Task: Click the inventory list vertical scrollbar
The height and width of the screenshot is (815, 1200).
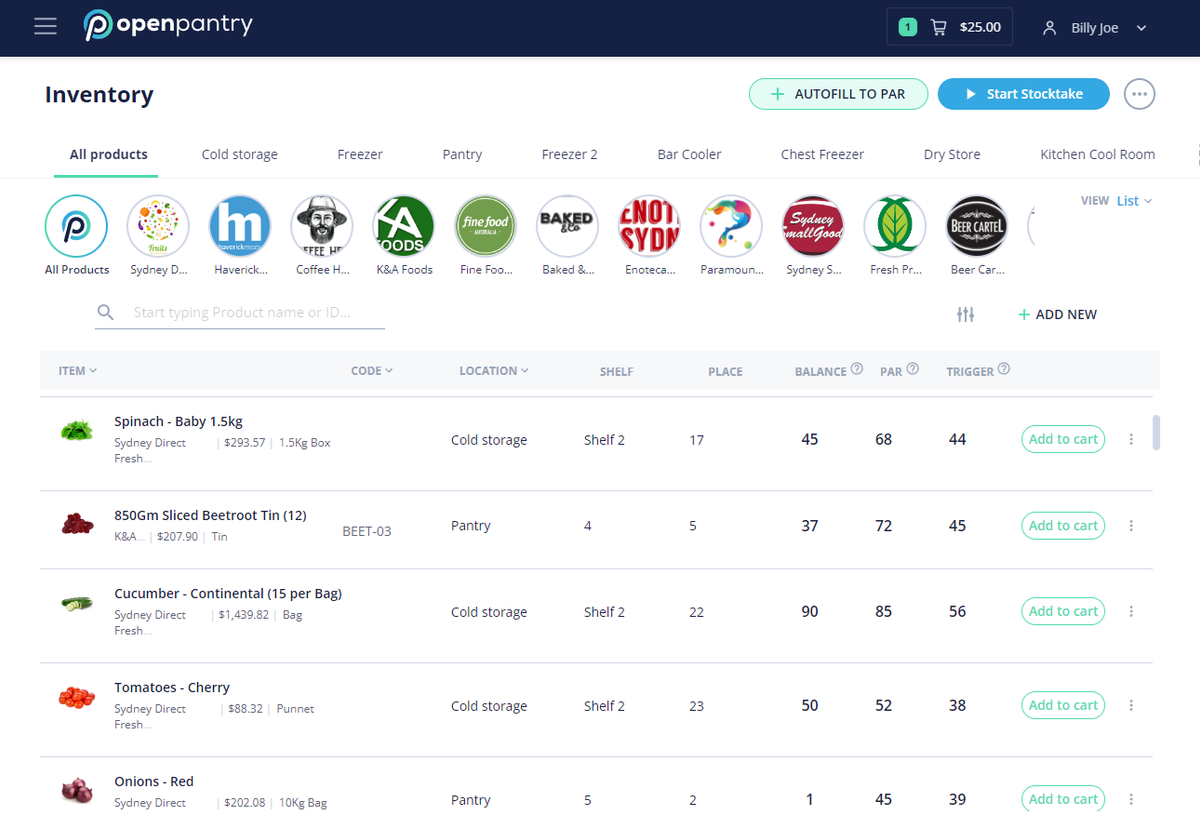Action: (x=1156, y=433)
